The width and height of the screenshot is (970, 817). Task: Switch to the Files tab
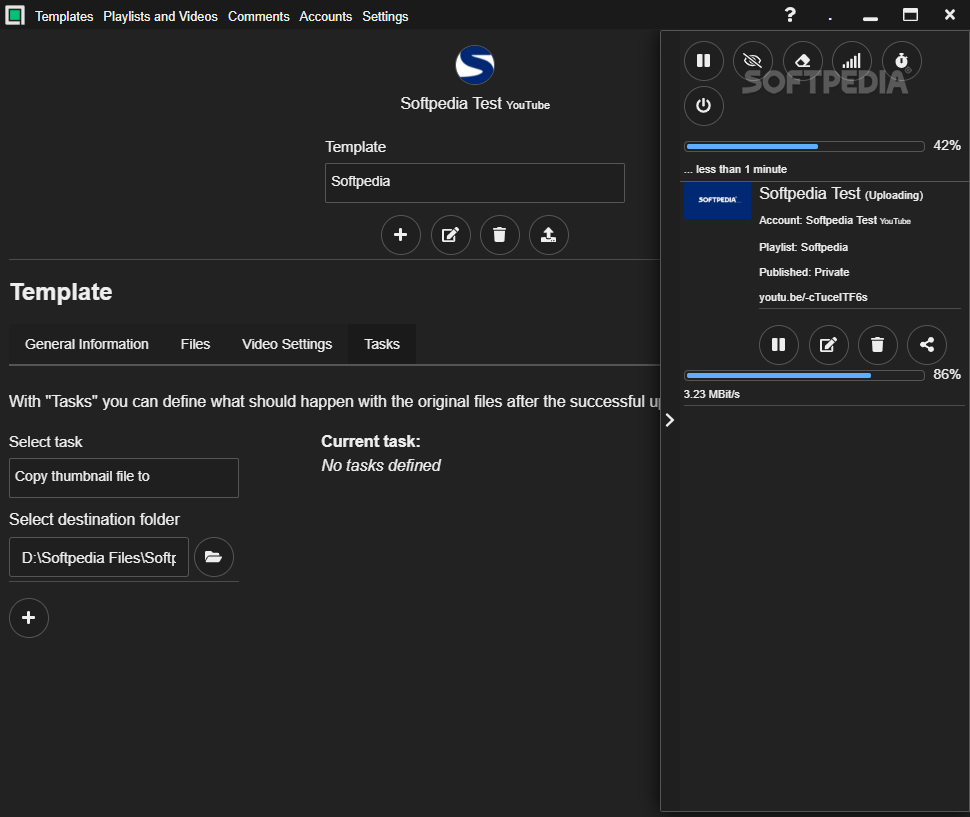point(195,344)
